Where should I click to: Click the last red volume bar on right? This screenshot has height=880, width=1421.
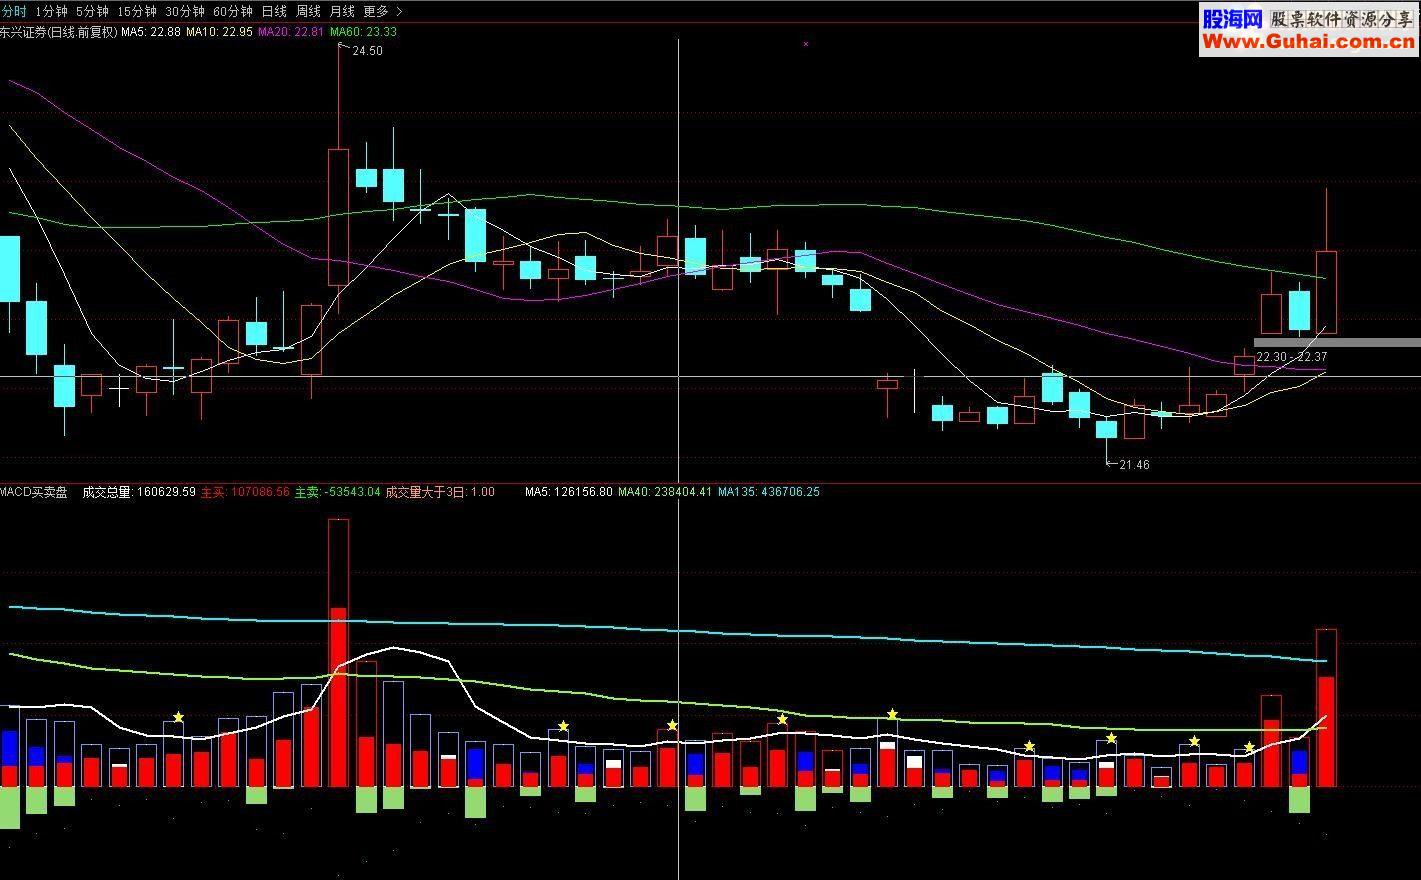point(1326,708)
